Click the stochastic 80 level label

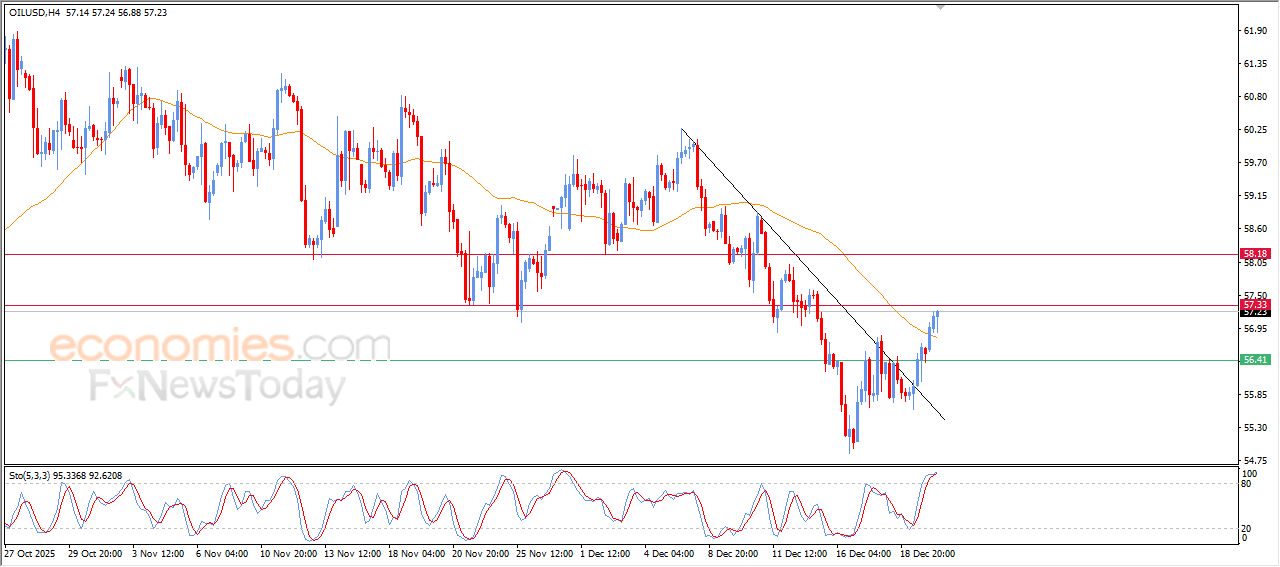pyautogui.click(x=1246, y=484)
